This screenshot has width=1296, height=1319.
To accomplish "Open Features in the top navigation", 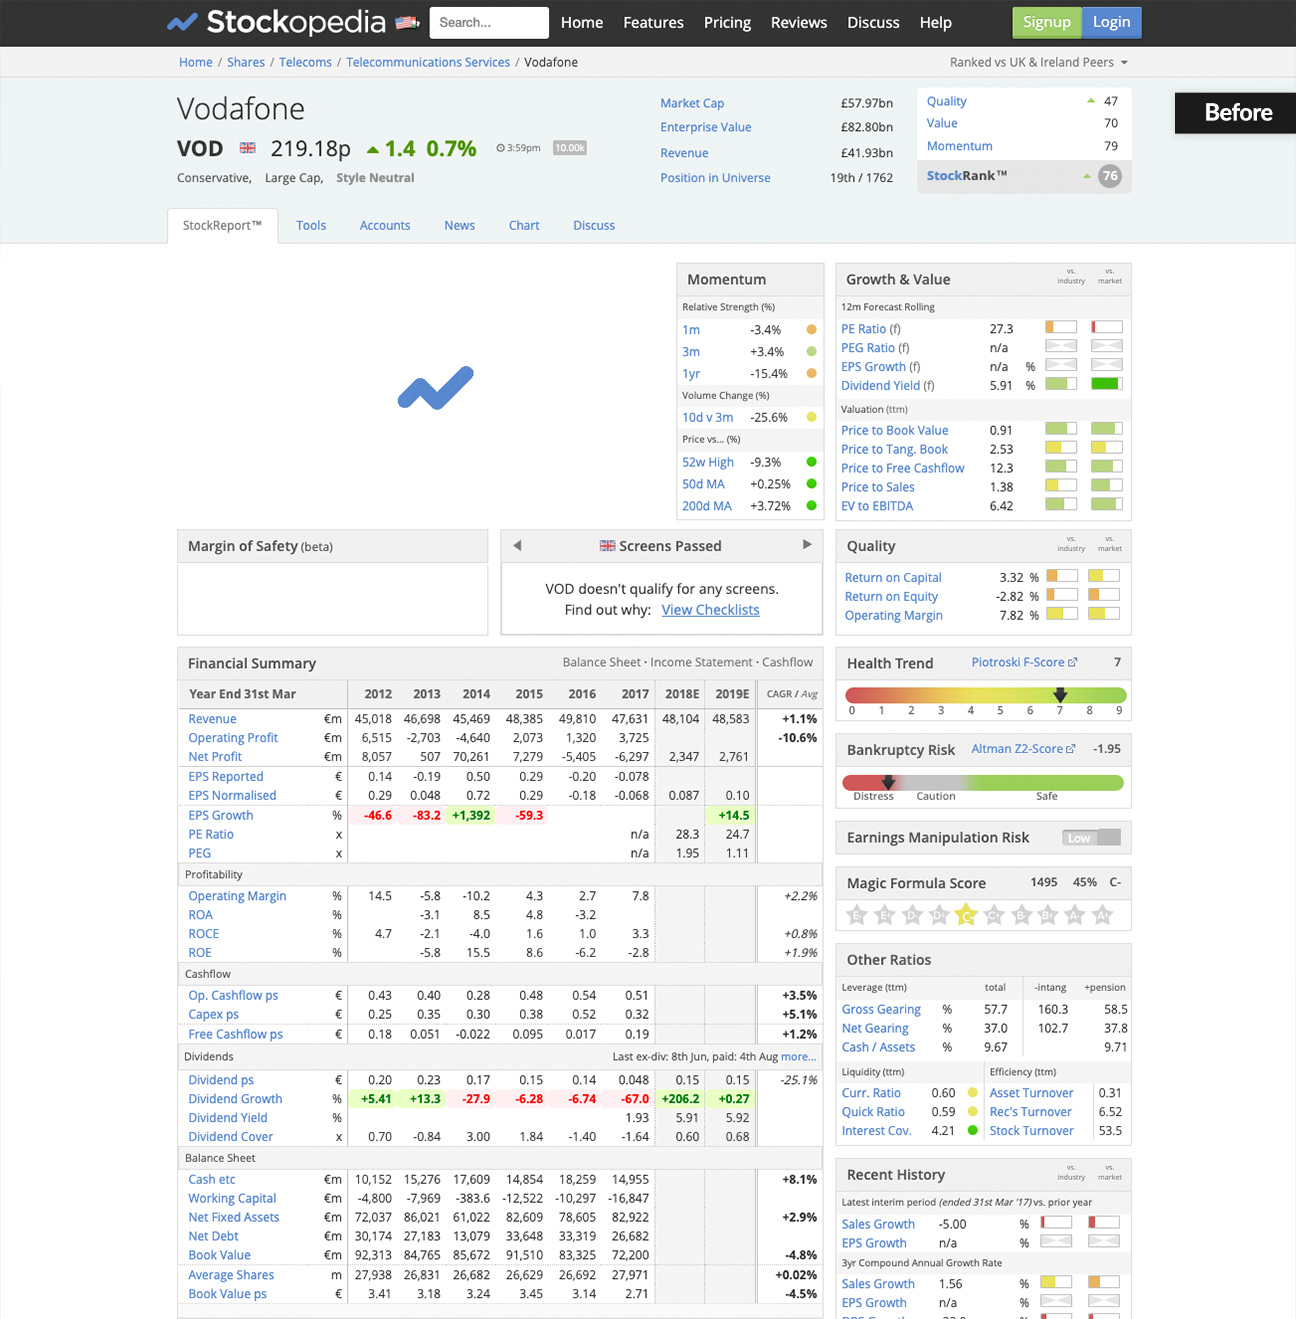I will coord(653,22).
